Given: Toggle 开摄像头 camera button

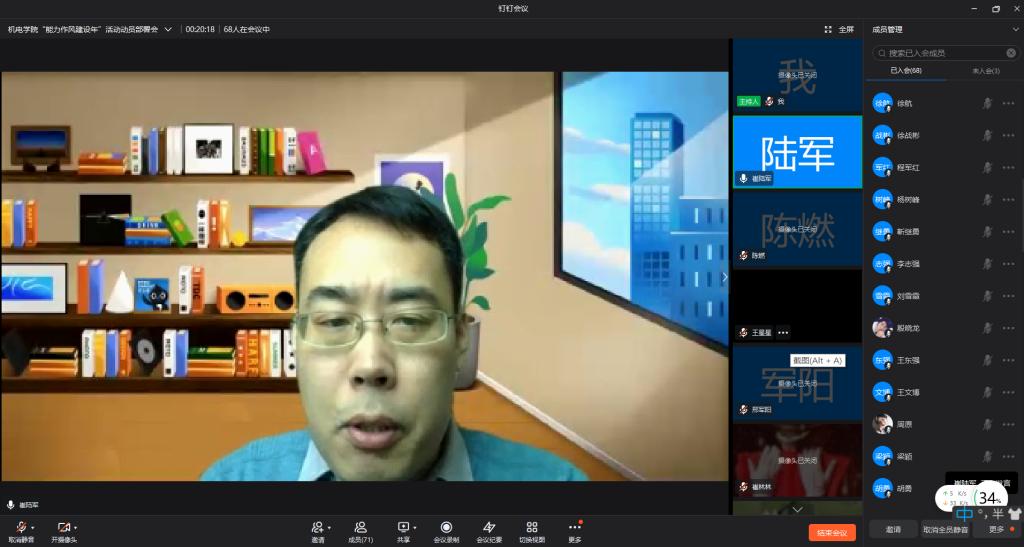Looking at the screenshot, I should pos(65,527).
